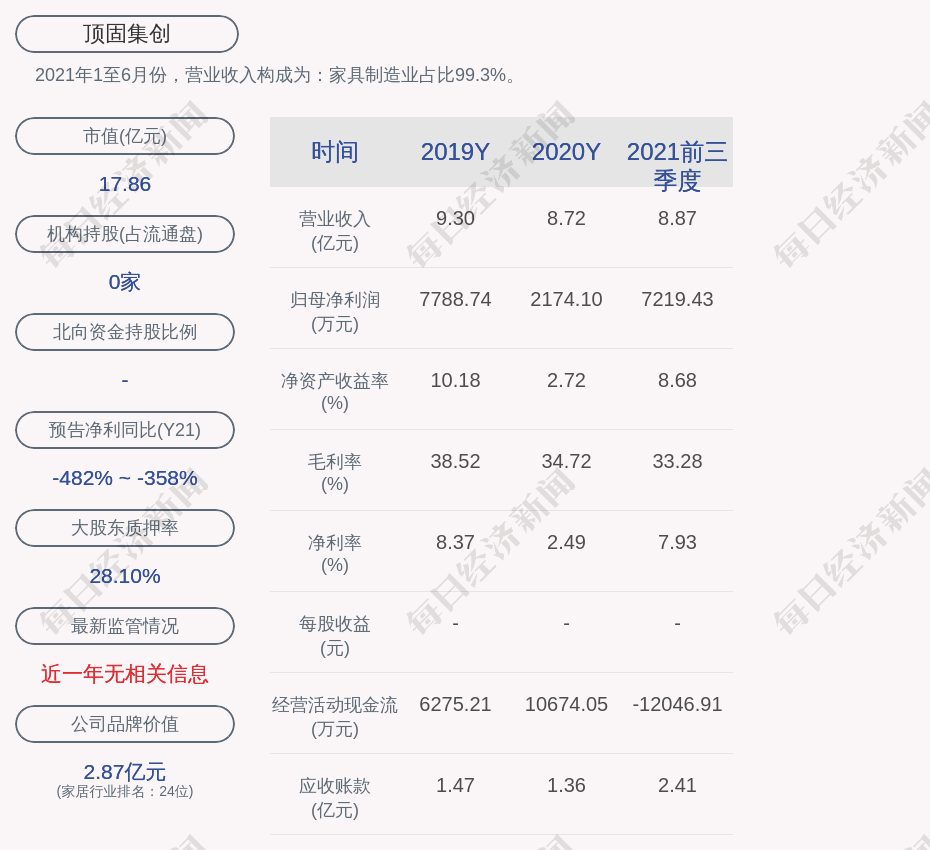930x850 pixels.
Task: Click the 市值(亿元) label pill
Action: (x=125, y=136)
